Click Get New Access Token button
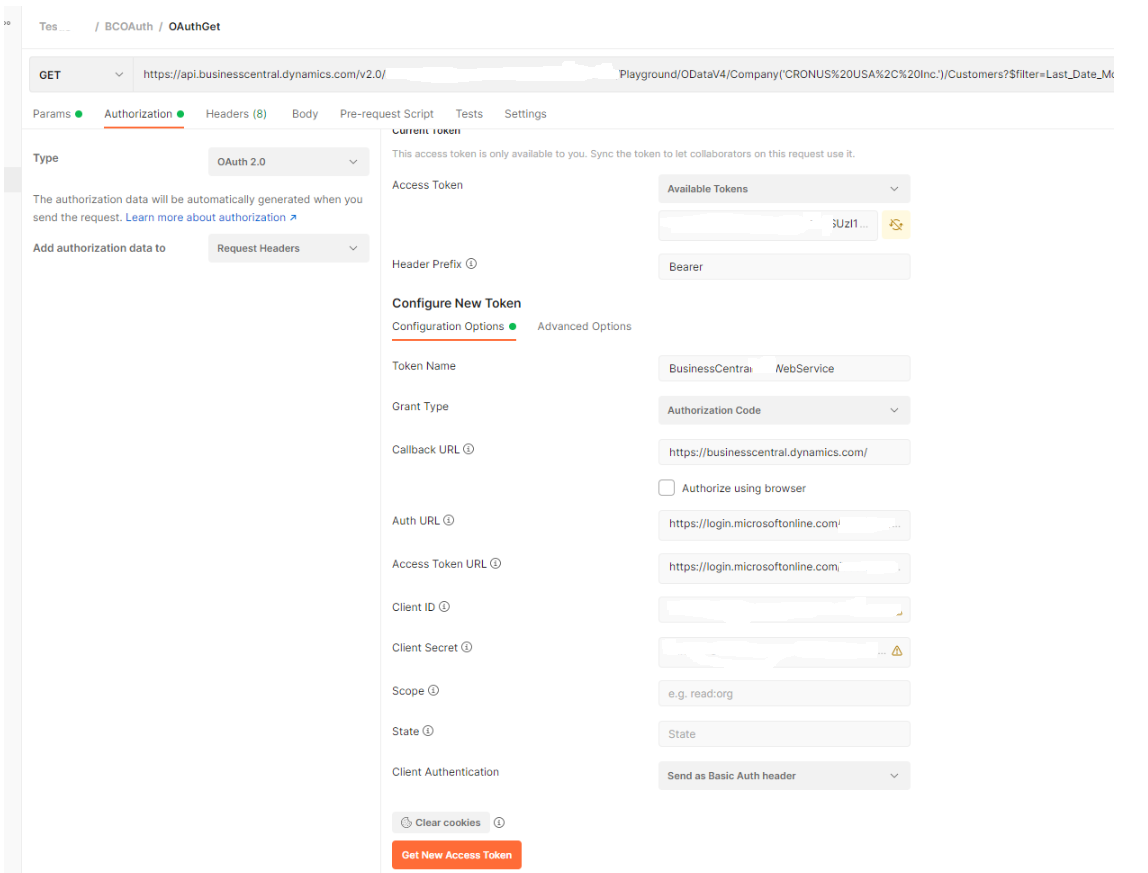This screenshot has width=1148, height=873. (x=457, y=855)
